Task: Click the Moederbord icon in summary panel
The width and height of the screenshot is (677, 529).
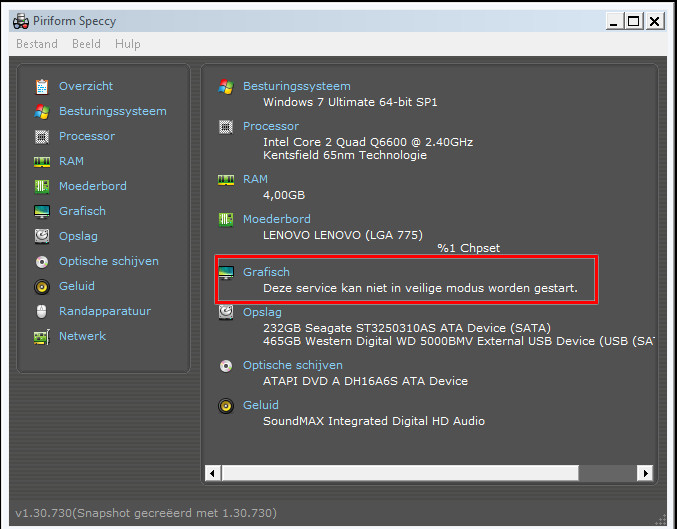Action: click(x=226, y=220)
